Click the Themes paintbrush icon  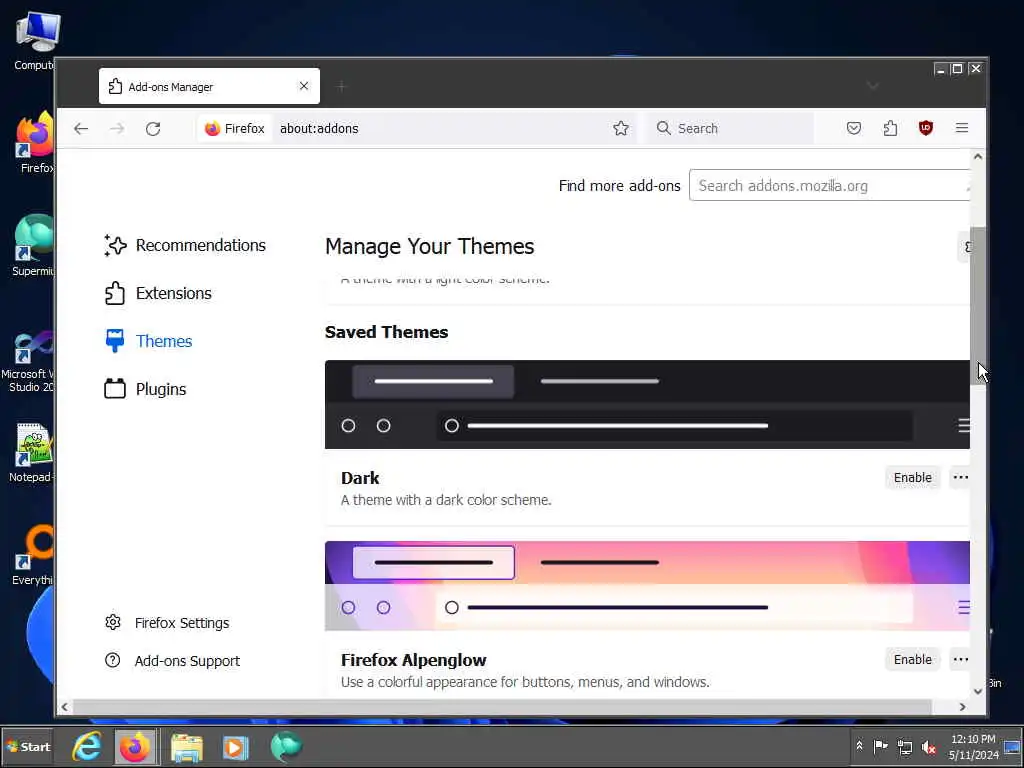click(x=115, y=341)
